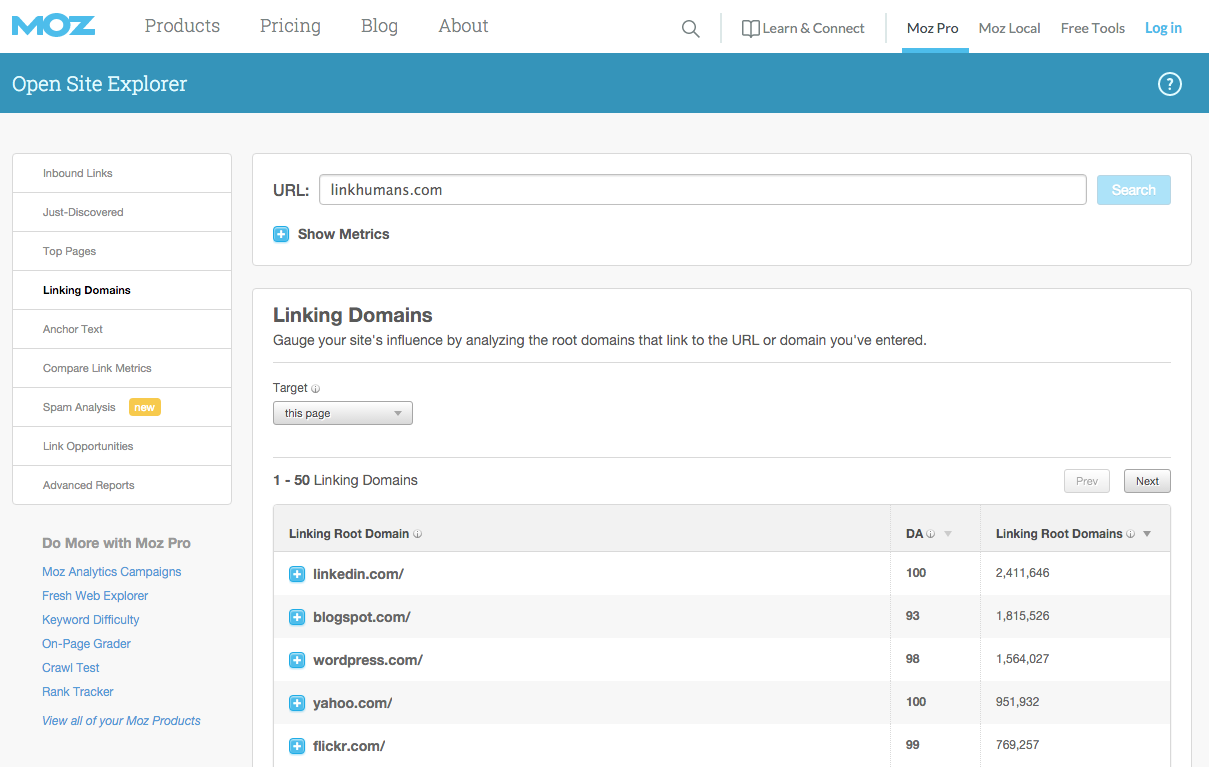Screen dimensions: 1209x767
Task: Expand the blogspot.com/ row
Action: pyautogui.click(x=297, y=617)
